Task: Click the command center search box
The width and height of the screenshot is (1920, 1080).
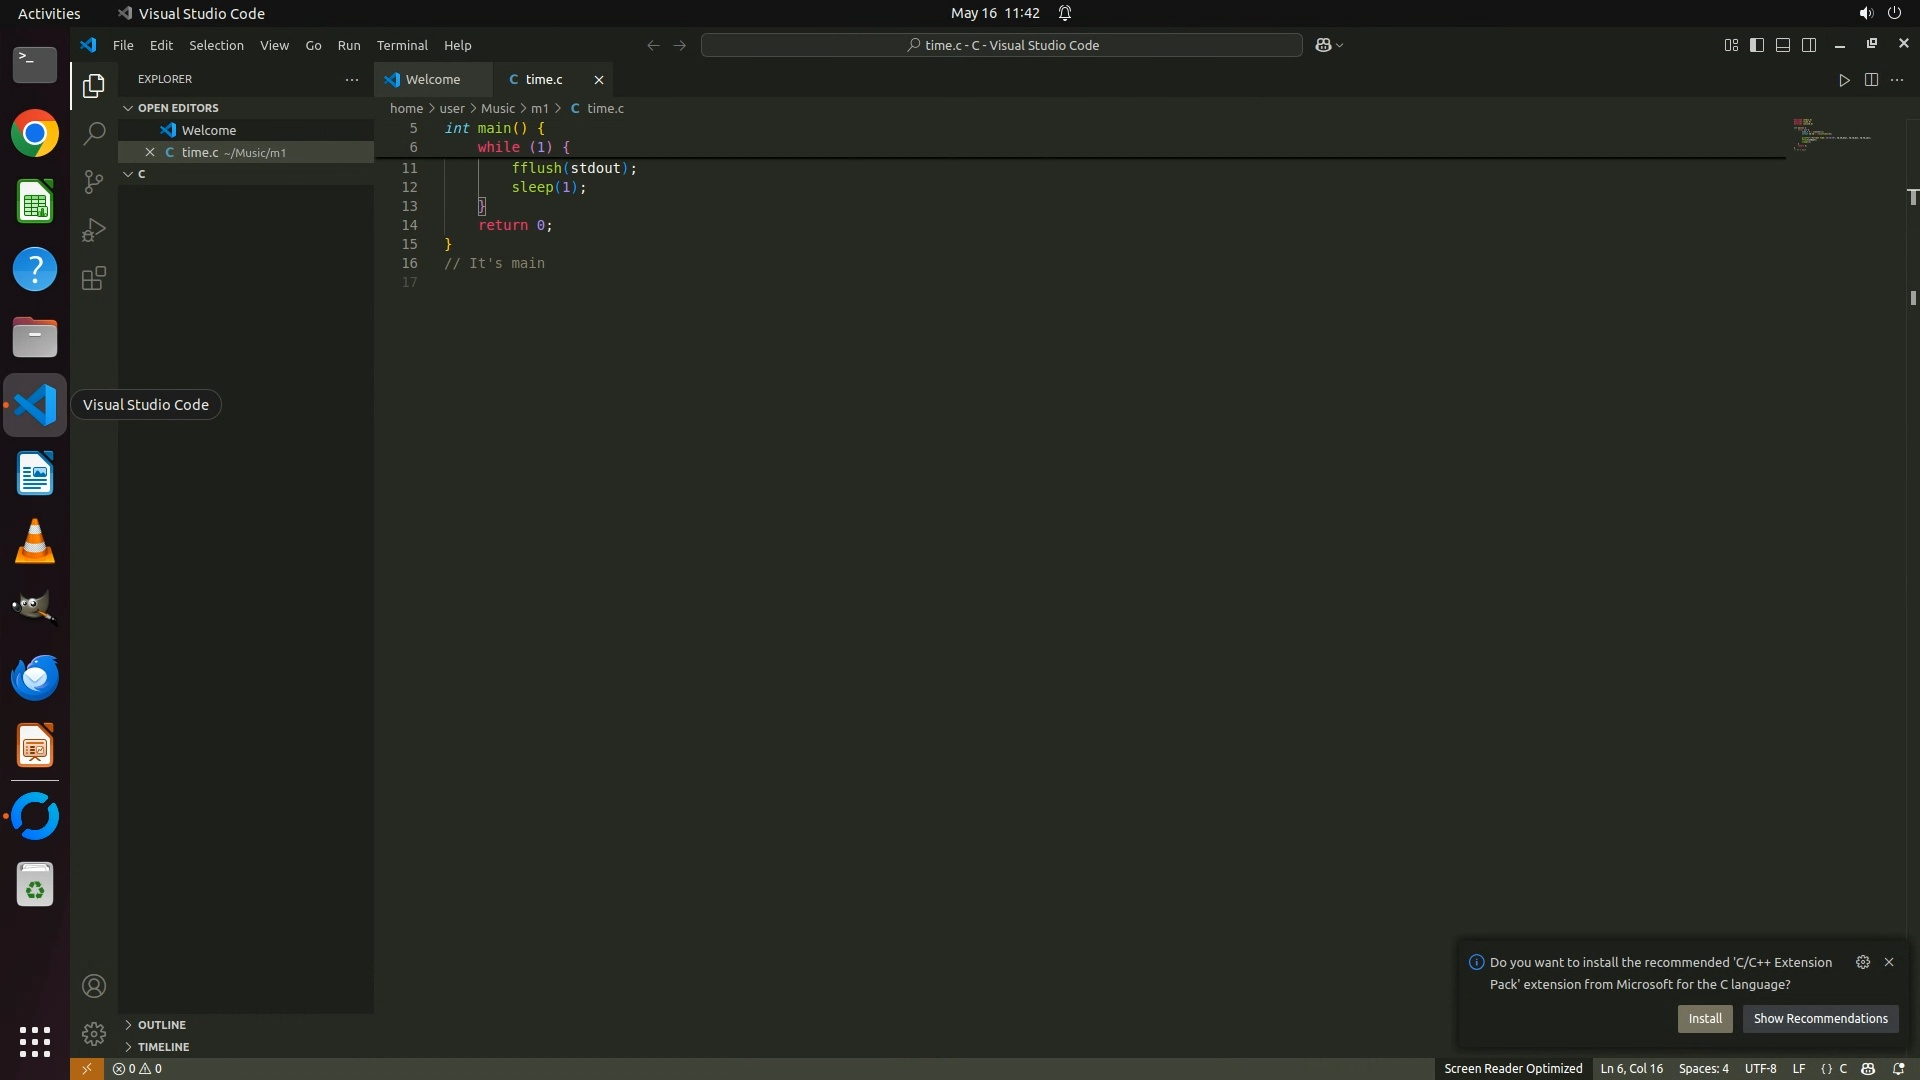Action: pyautogui.click(x=1001, y=45)
